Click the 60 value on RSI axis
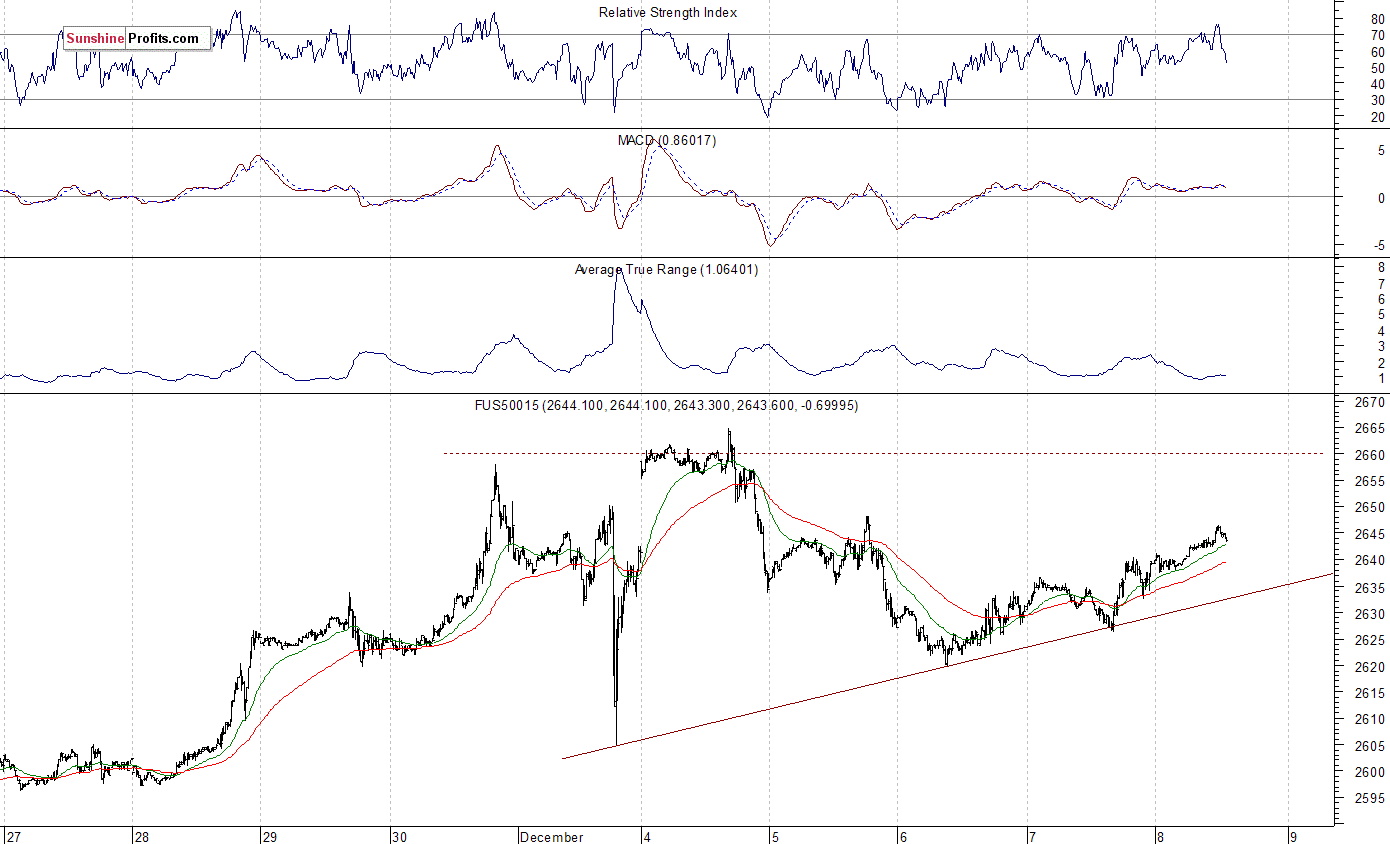The image size is (1390, 844). coord(1378,52)
